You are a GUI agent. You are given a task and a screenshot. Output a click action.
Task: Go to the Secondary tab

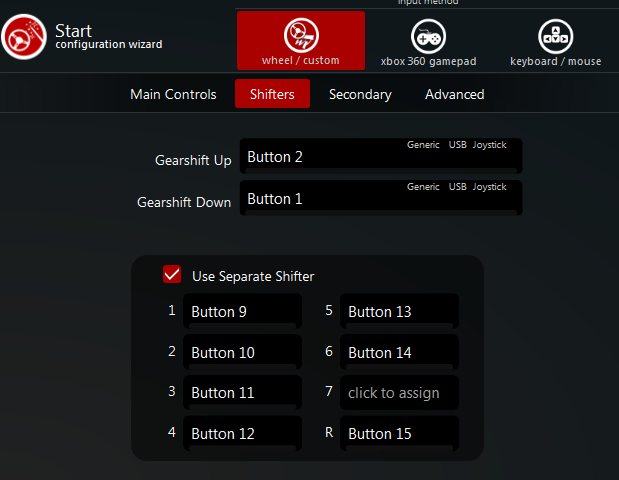click(x=360, y=94)
